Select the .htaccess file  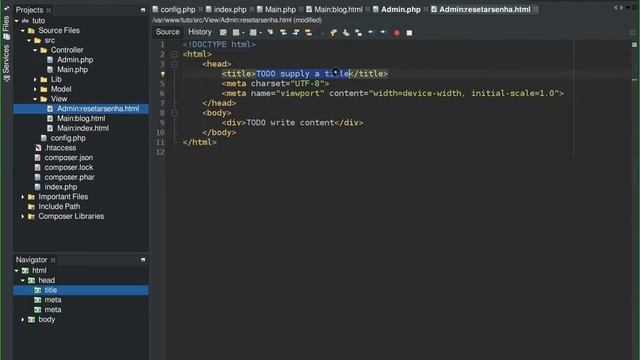(x=60, y=148)
